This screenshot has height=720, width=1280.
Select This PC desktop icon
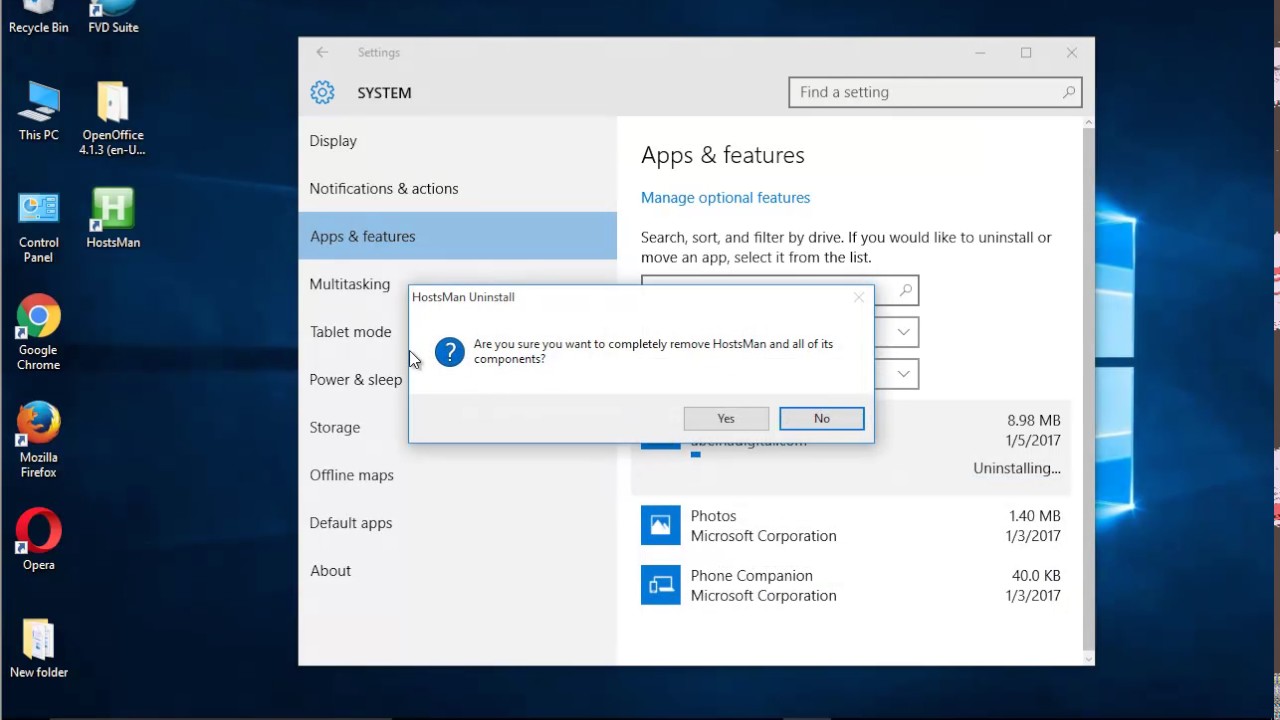(38, 110)
